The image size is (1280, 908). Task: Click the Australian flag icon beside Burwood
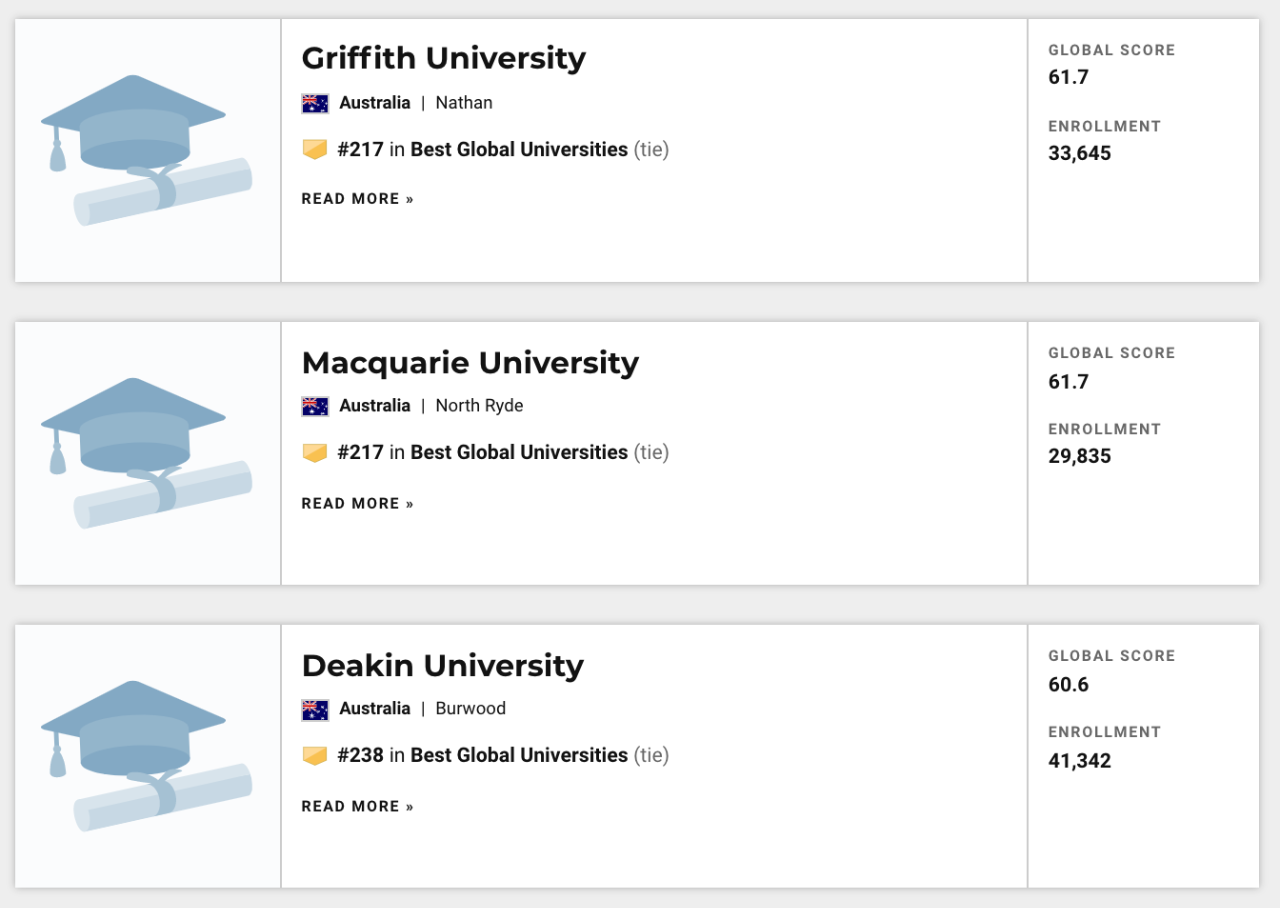pyautogui.click(x=315, y=709)
